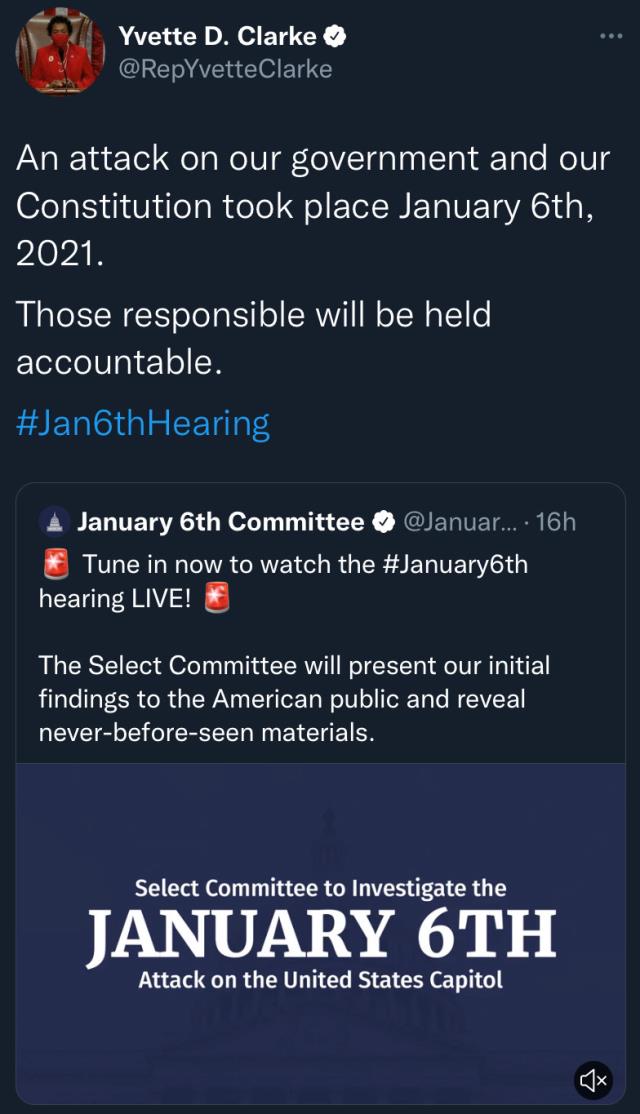Open the January 6th Committee account name

pos(221,522)
